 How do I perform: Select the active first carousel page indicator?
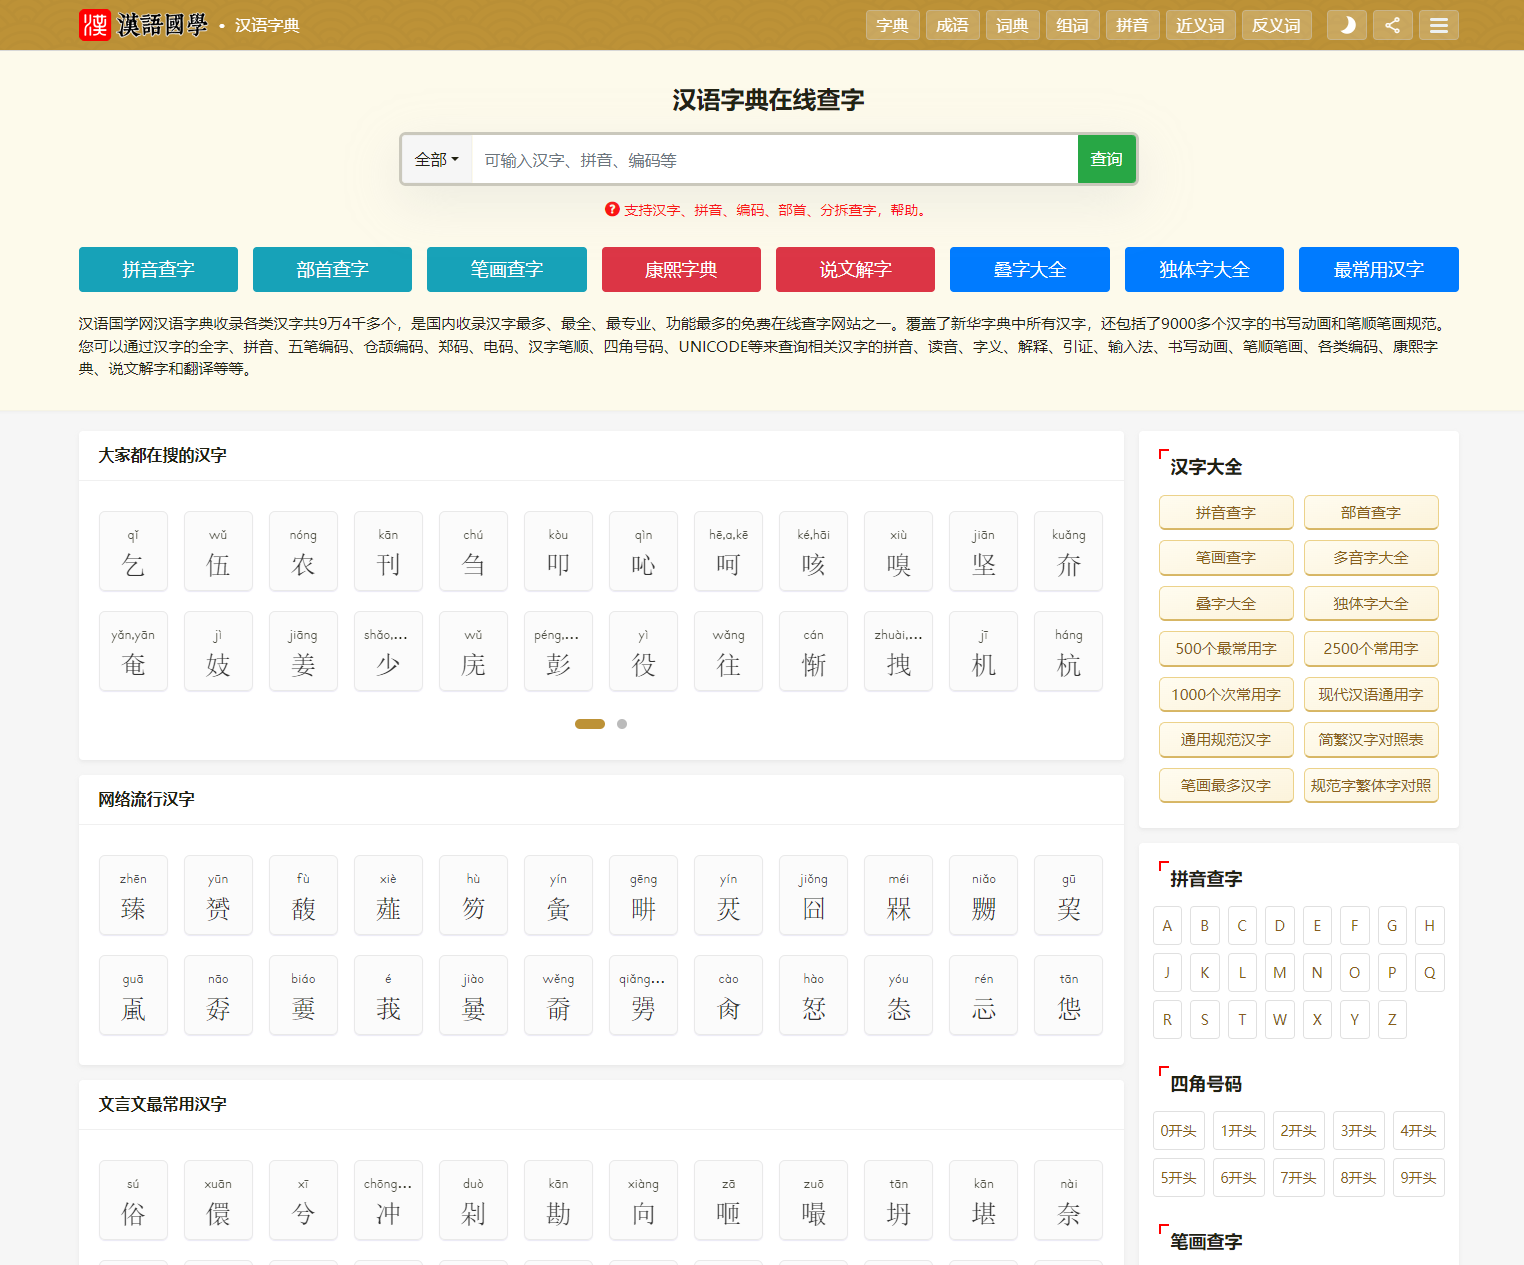coord(590,724)
